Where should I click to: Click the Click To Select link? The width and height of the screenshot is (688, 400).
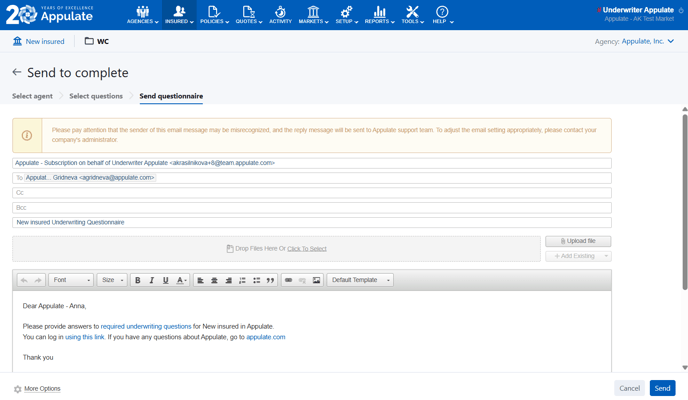click(307, 249)
